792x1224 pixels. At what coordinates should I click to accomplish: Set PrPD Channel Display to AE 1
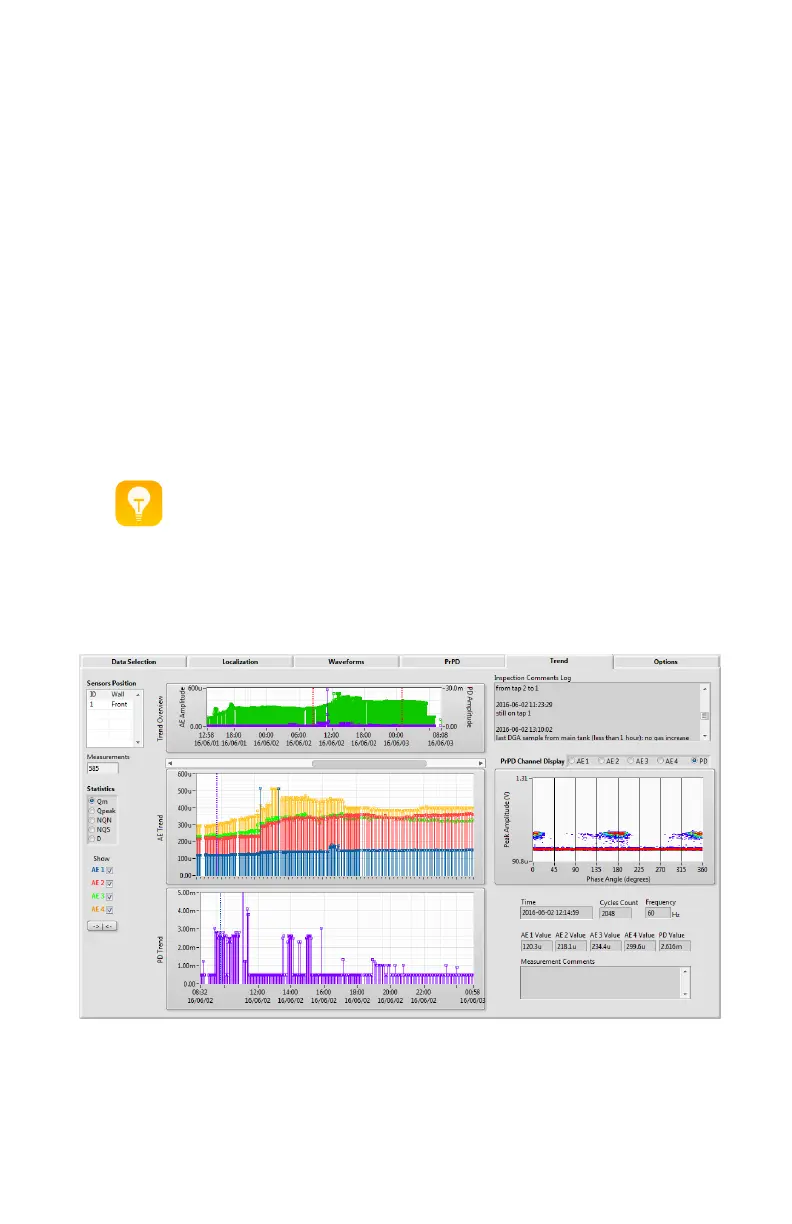coord(573,761)
